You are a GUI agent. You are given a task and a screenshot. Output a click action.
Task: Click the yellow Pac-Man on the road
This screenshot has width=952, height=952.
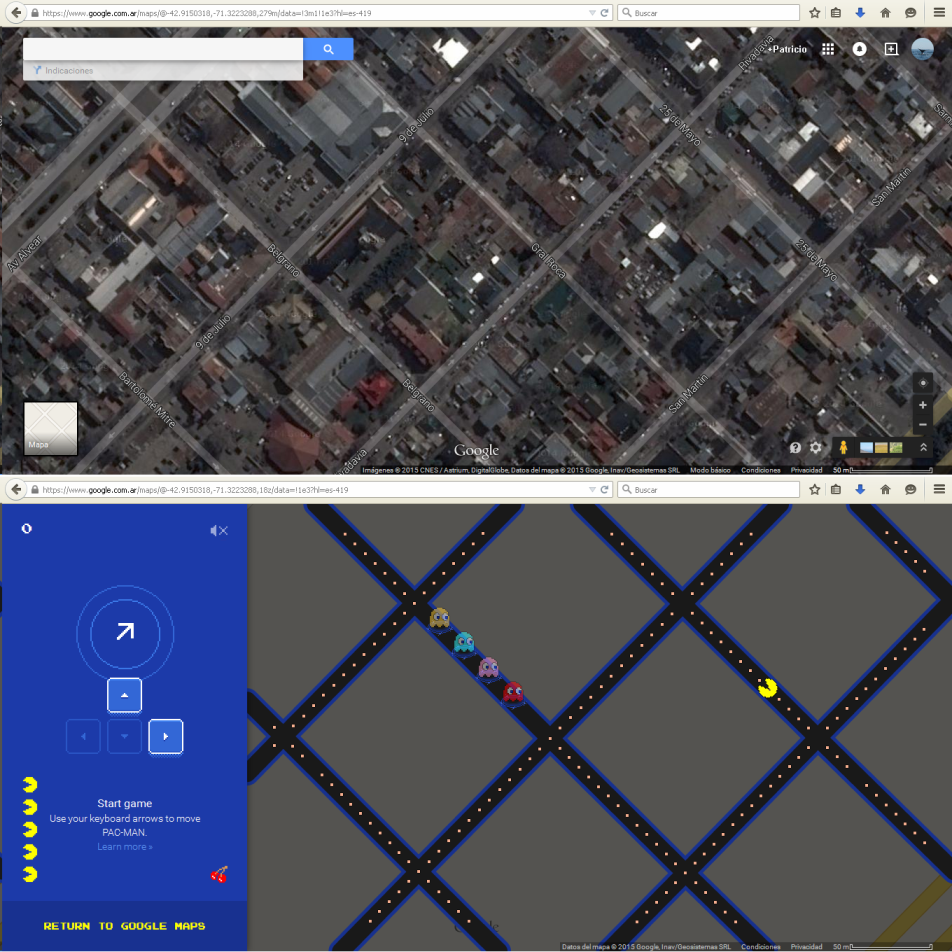tap(767, 687)
